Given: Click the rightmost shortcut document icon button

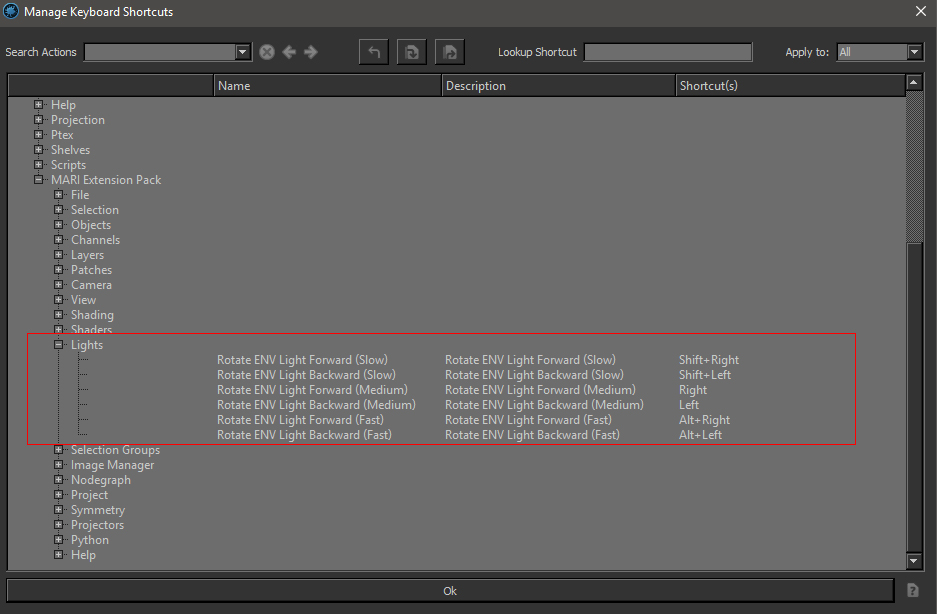Looking at the screenshot, I should 449,52.
